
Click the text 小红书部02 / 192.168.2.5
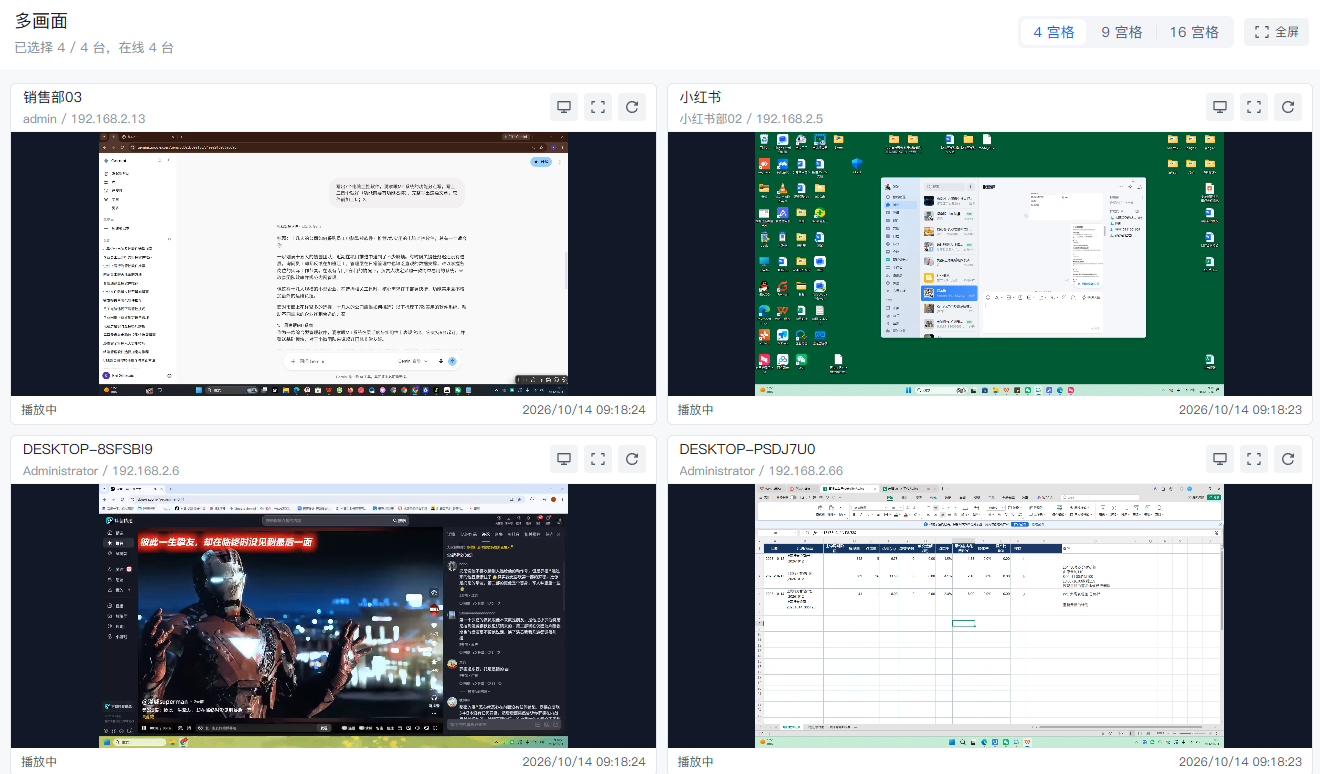pos(751,118)
